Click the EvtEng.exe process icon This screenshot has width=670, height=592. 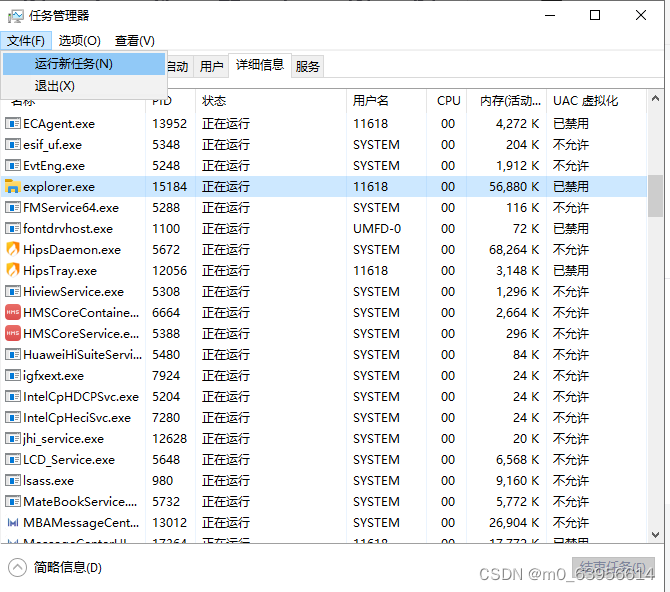(13, 166)
